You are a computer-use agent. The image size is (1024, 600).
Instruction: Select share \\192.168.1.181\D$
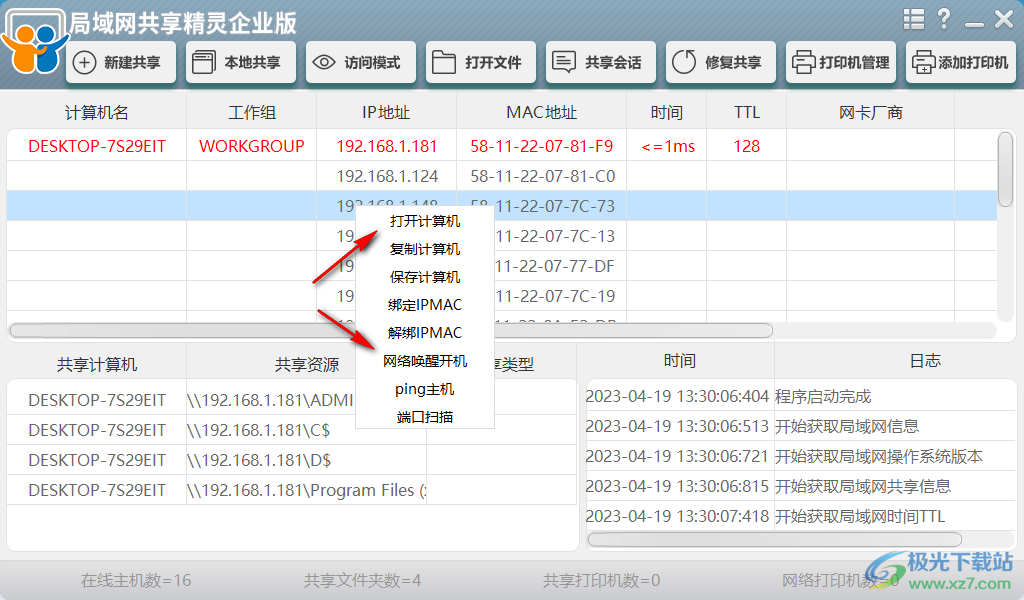[259, 460]
